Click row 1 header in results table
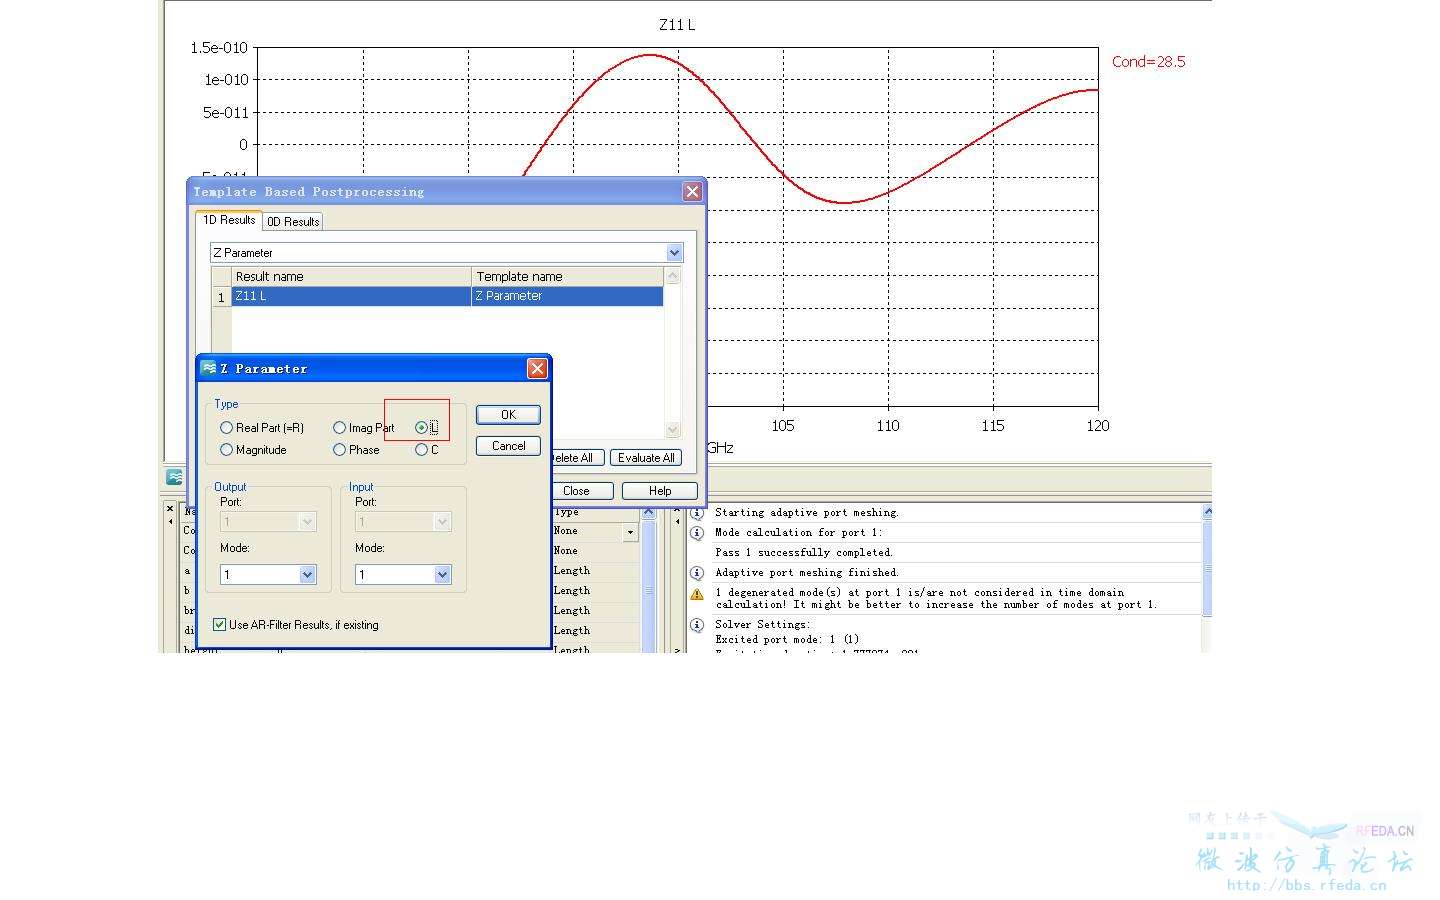1440x900 pixels. (221, 297)
